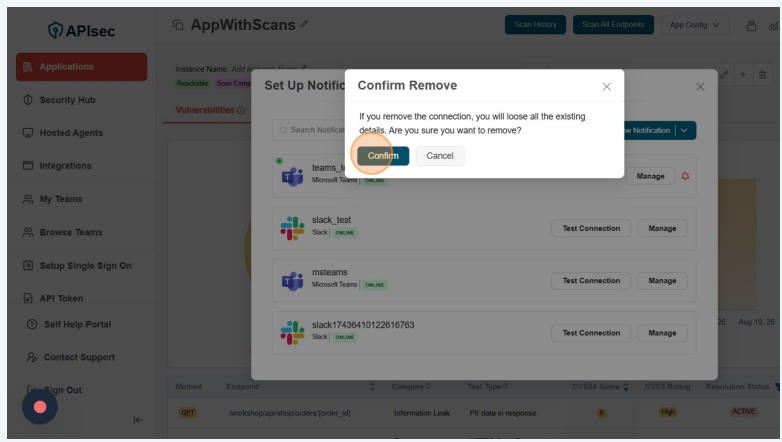Click the Security Hub shield icon
782x442 pixels.
28,100
